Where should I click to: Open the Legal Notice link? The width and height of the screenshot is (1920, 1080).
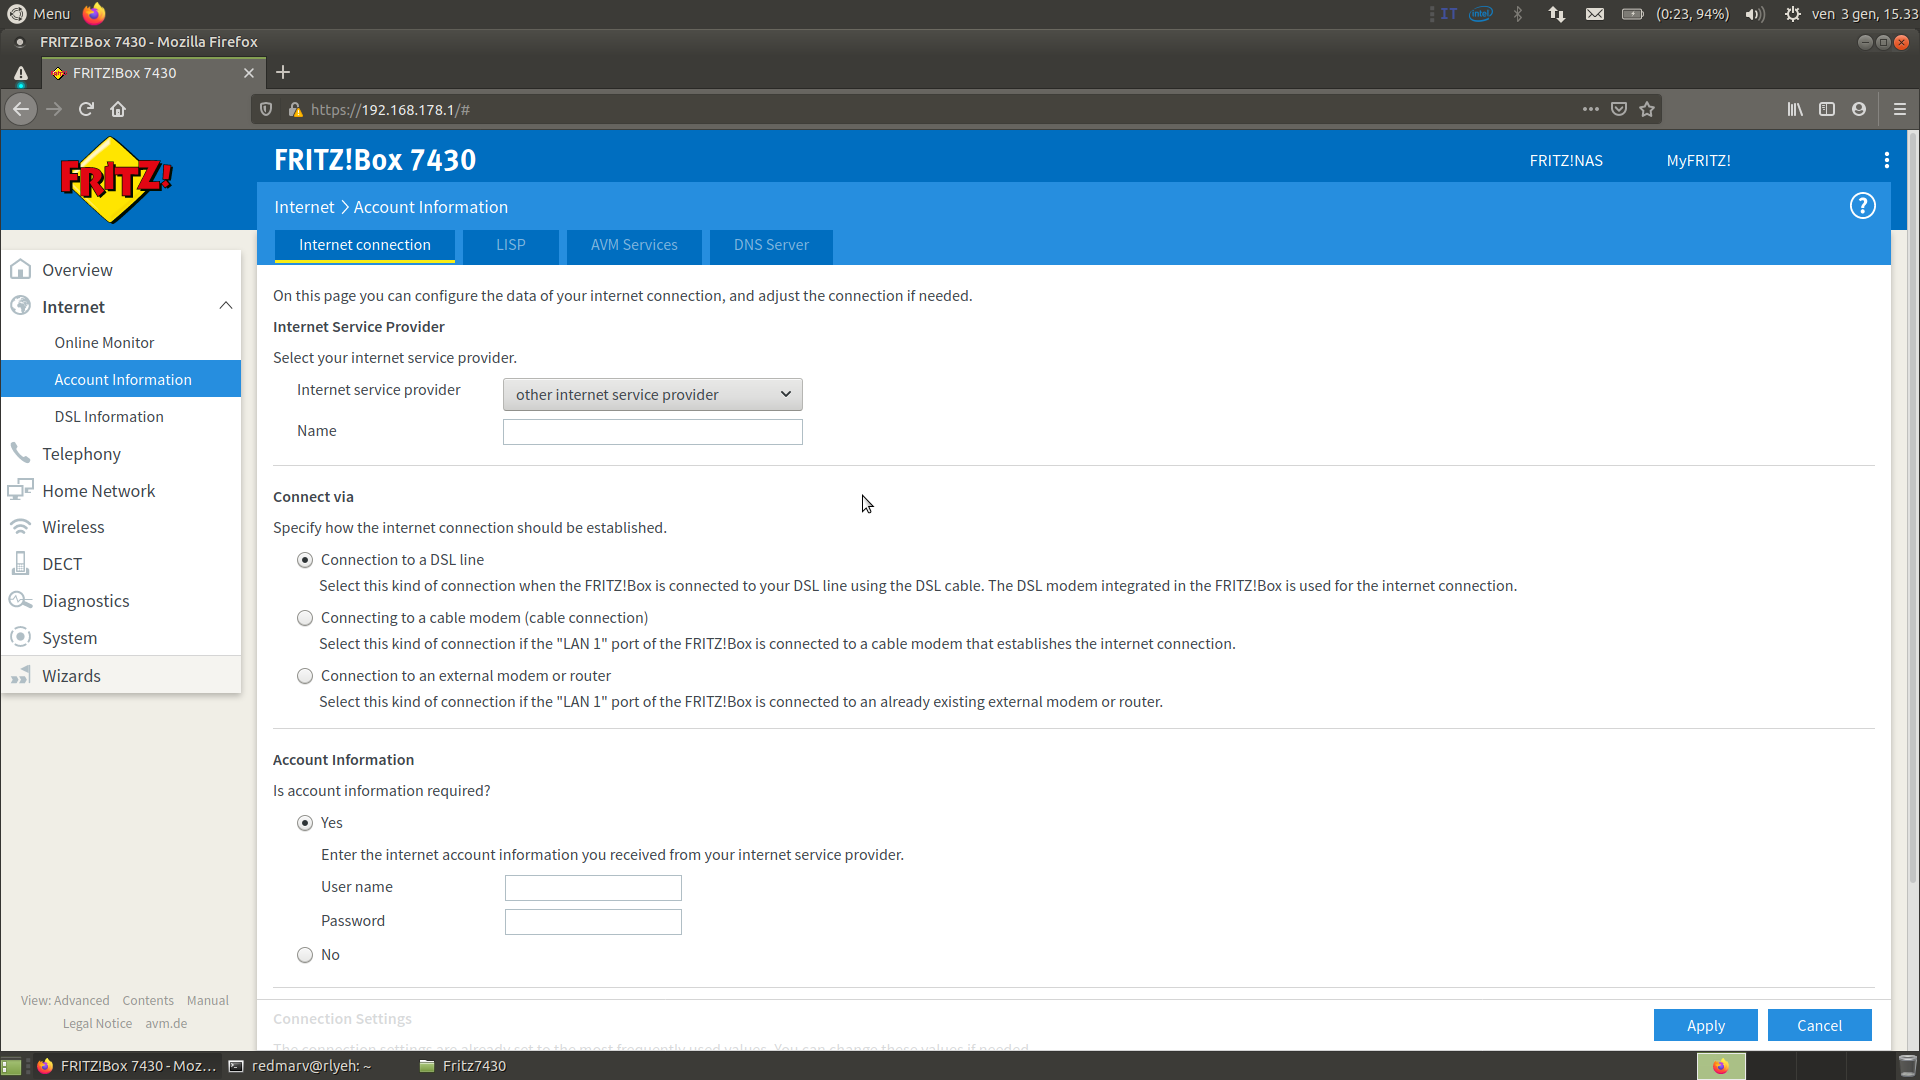pos(97,1023)
